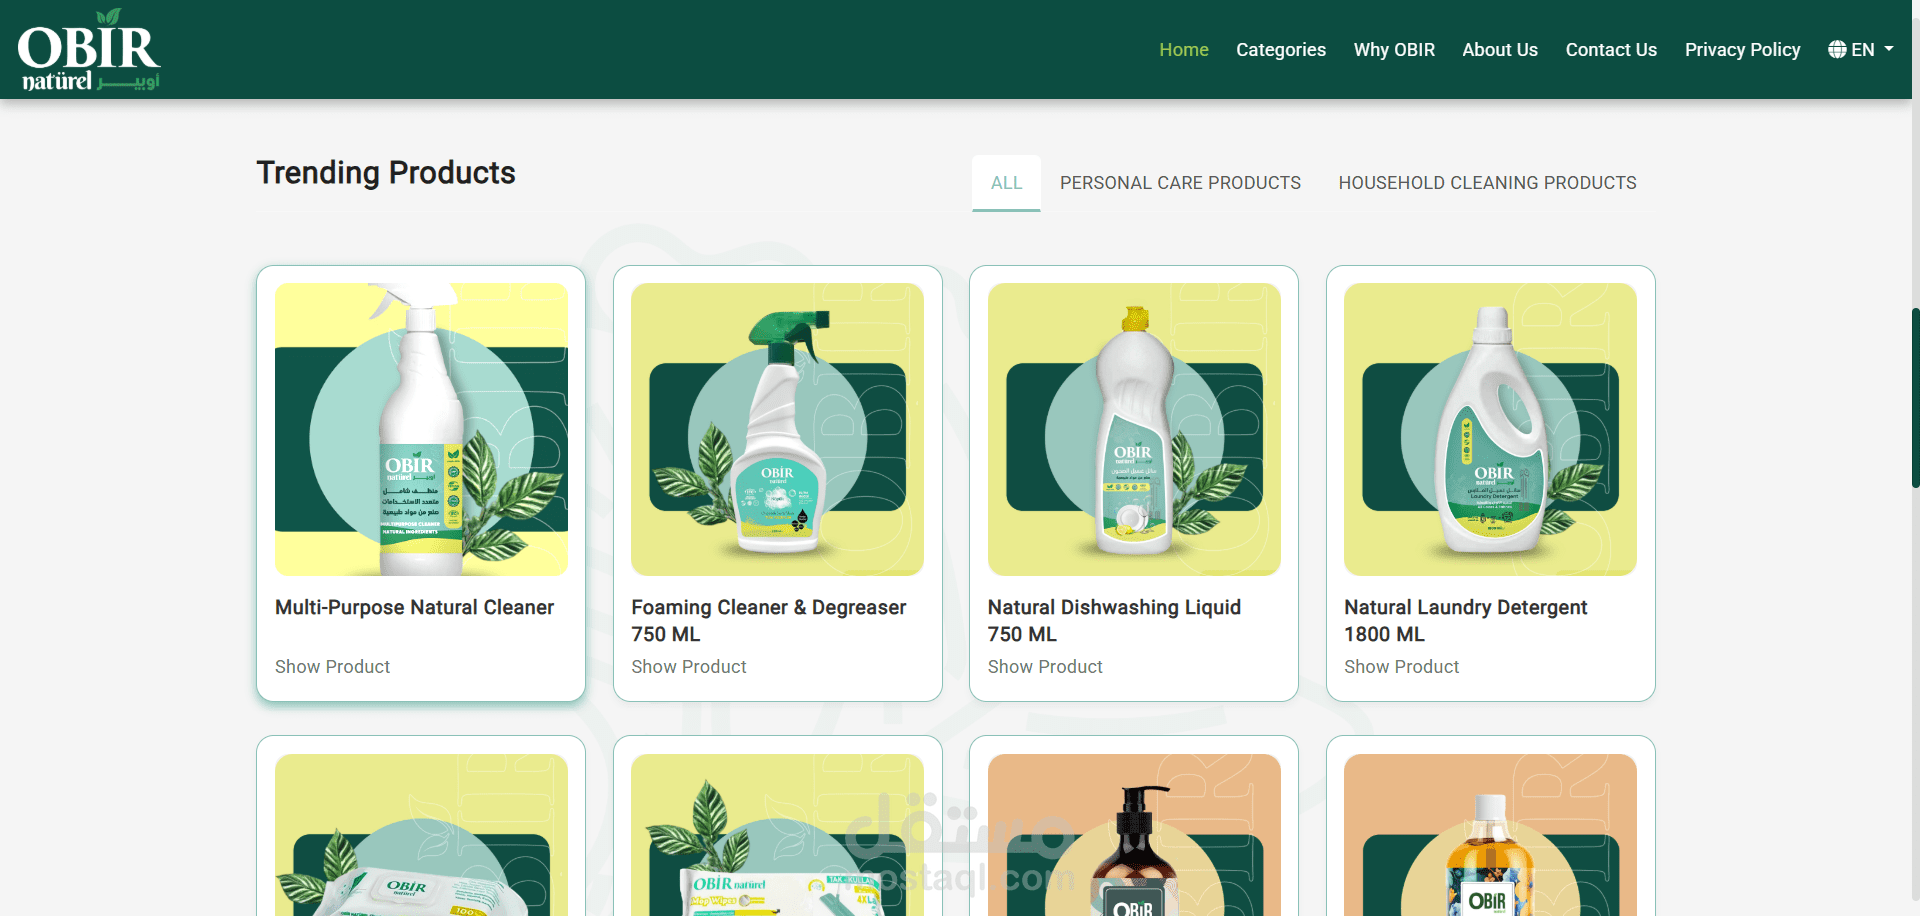Screen dimensions: 1920x916
Task: Open the Natural Dishwashing Liquid image
Action: point(1134,429)
